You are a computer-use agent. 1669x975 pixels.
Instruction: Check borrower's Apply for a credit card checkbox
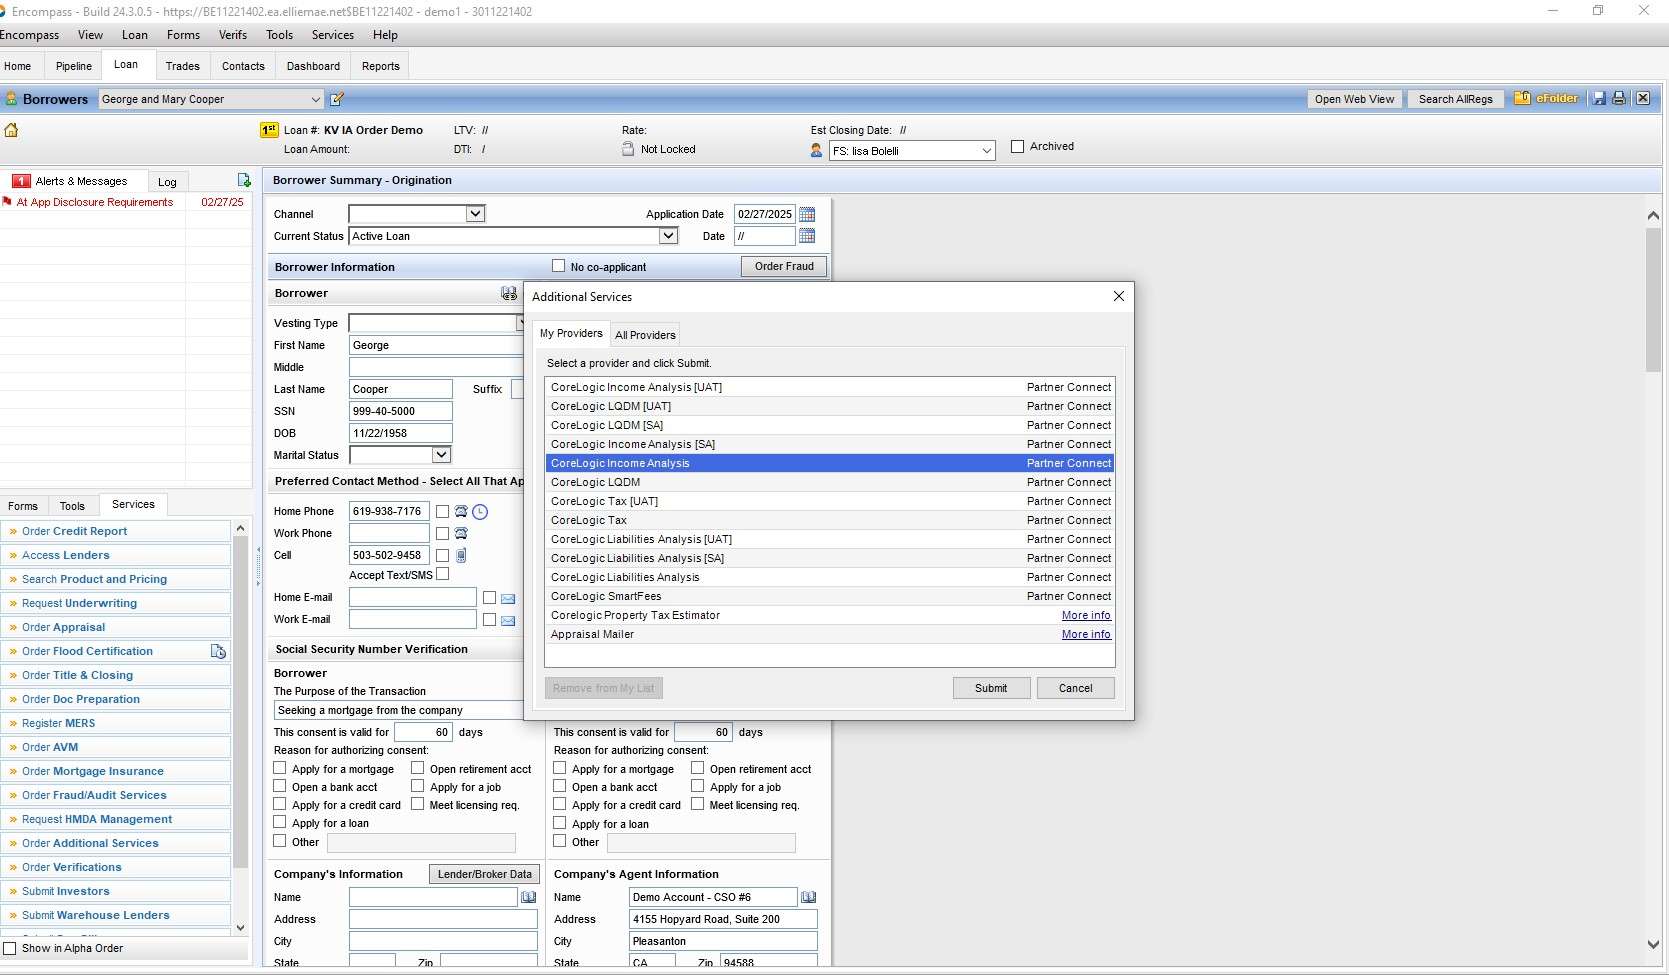(x=280, y=804)
